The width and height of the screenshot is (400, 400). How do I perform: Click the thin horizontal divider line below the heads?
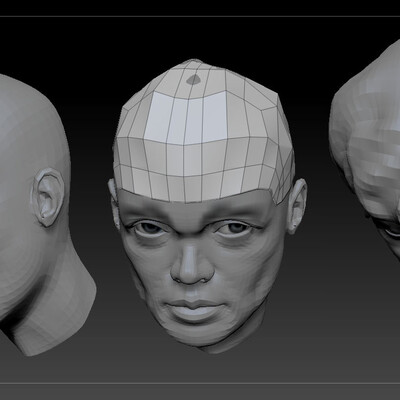tap(200, 383)
